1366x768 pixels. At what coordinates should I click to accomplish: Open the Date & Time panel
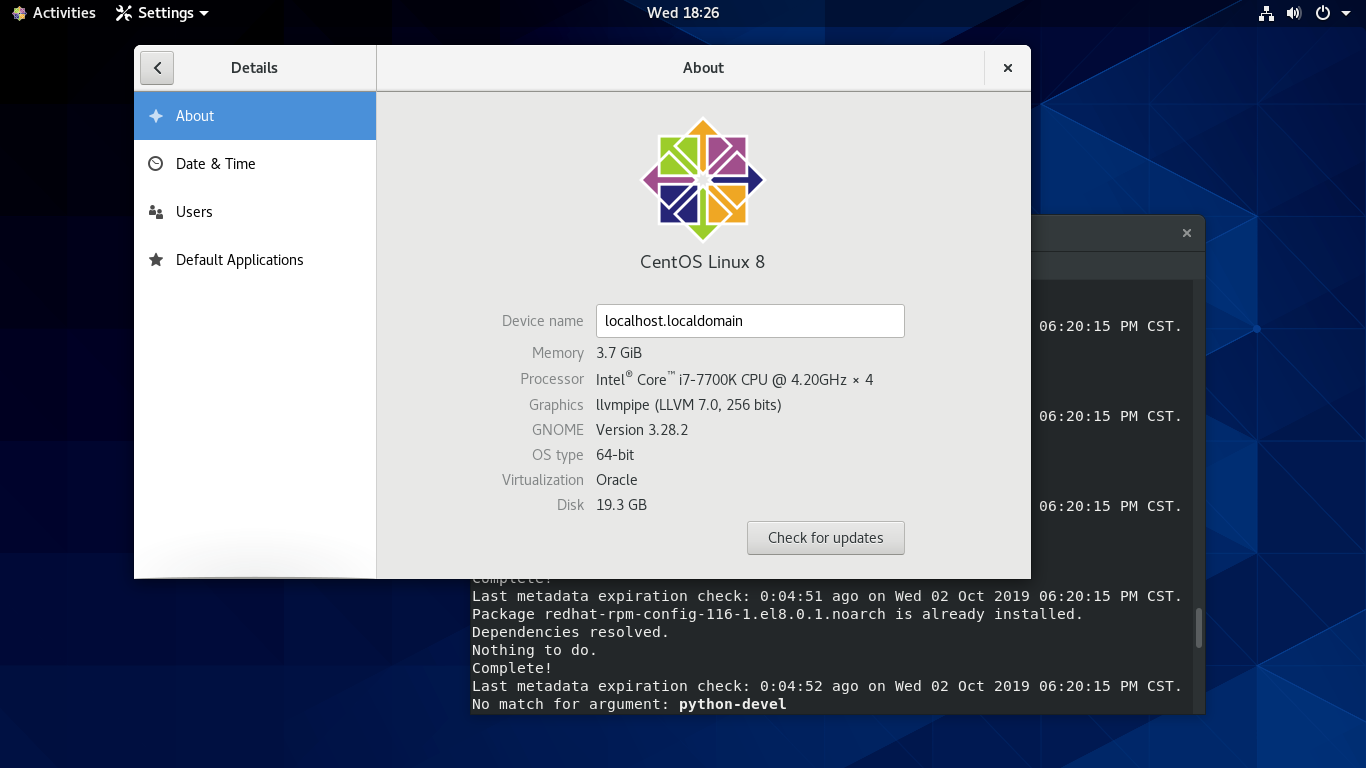(255, 164)
